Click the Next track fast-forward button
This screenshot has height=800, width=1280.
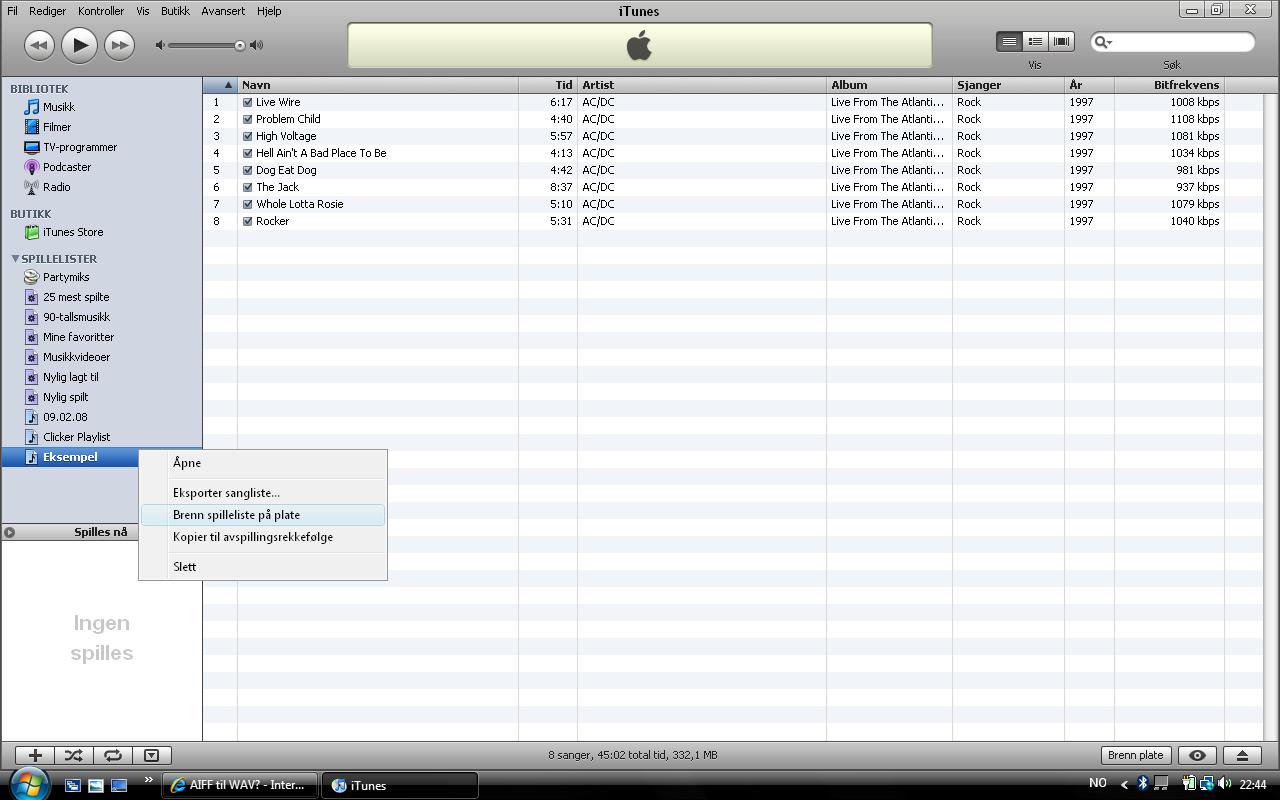(x=119, y=44)
